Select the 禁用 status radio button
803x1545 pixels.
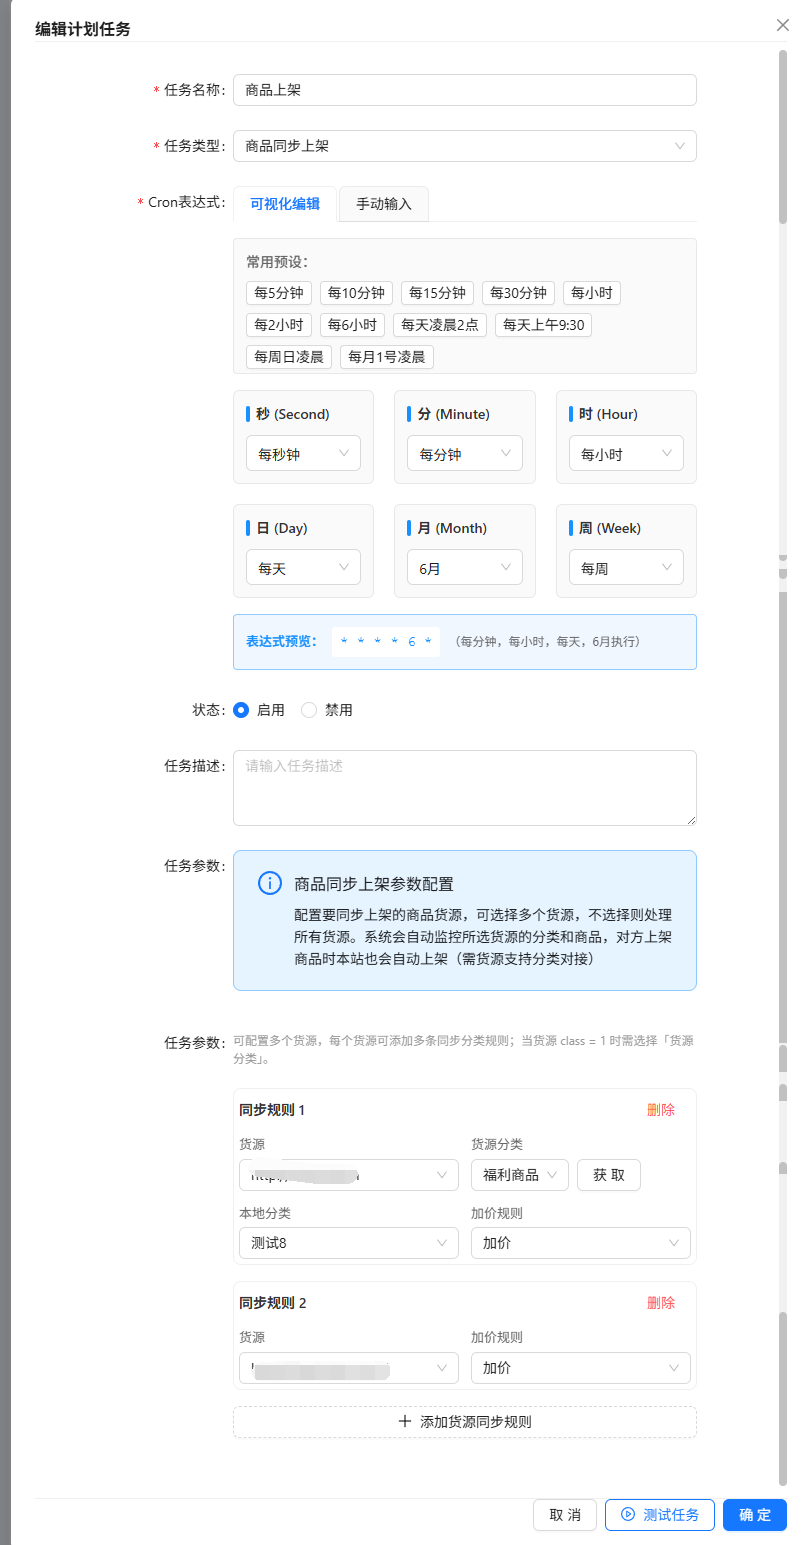pyautogui.click(x=309, y=710)
